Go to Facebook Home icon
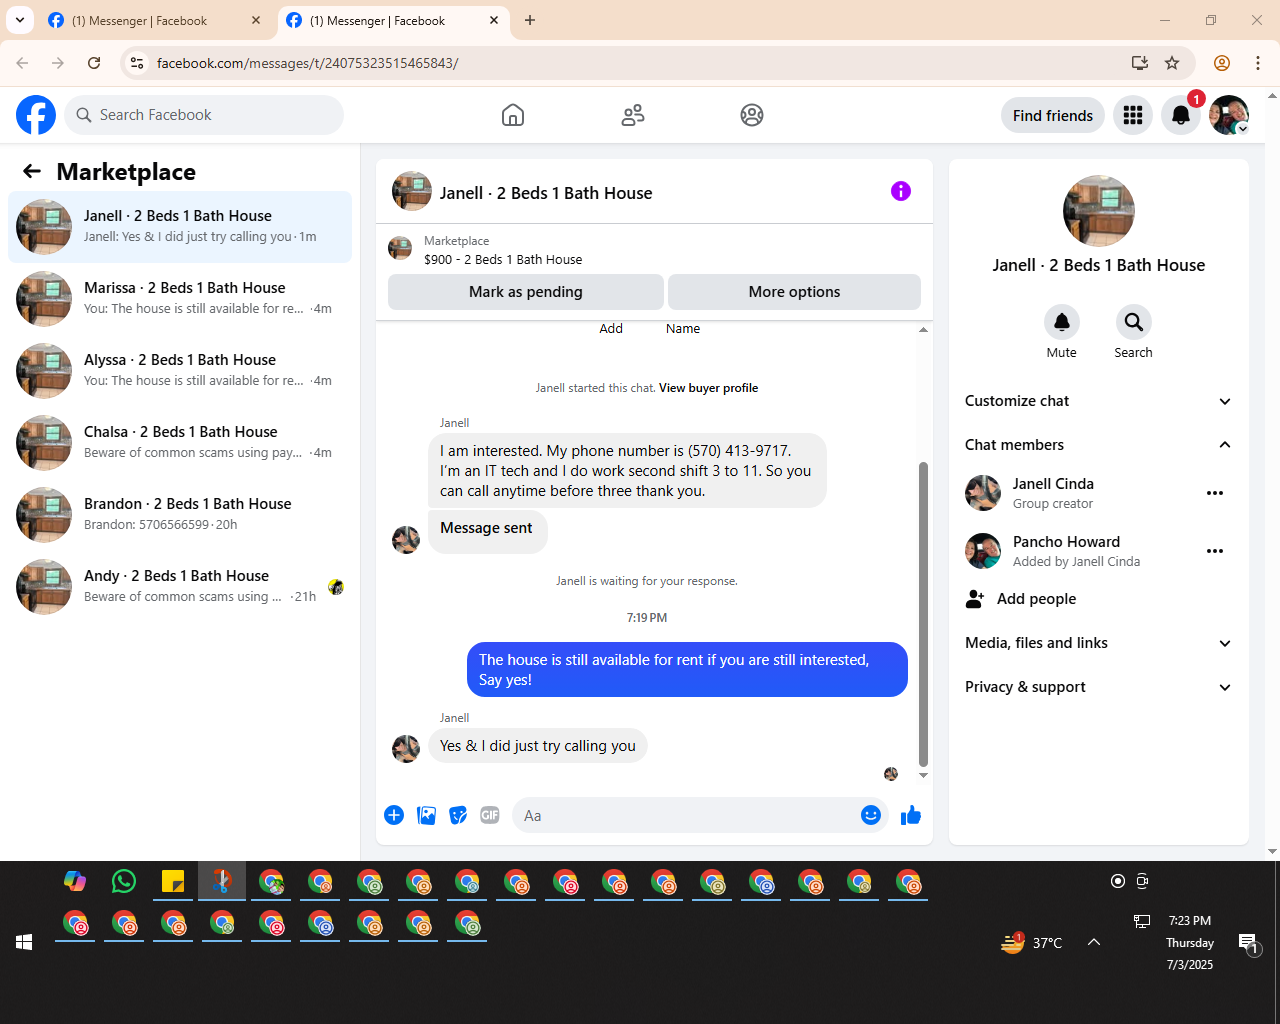 coord(513,115)
